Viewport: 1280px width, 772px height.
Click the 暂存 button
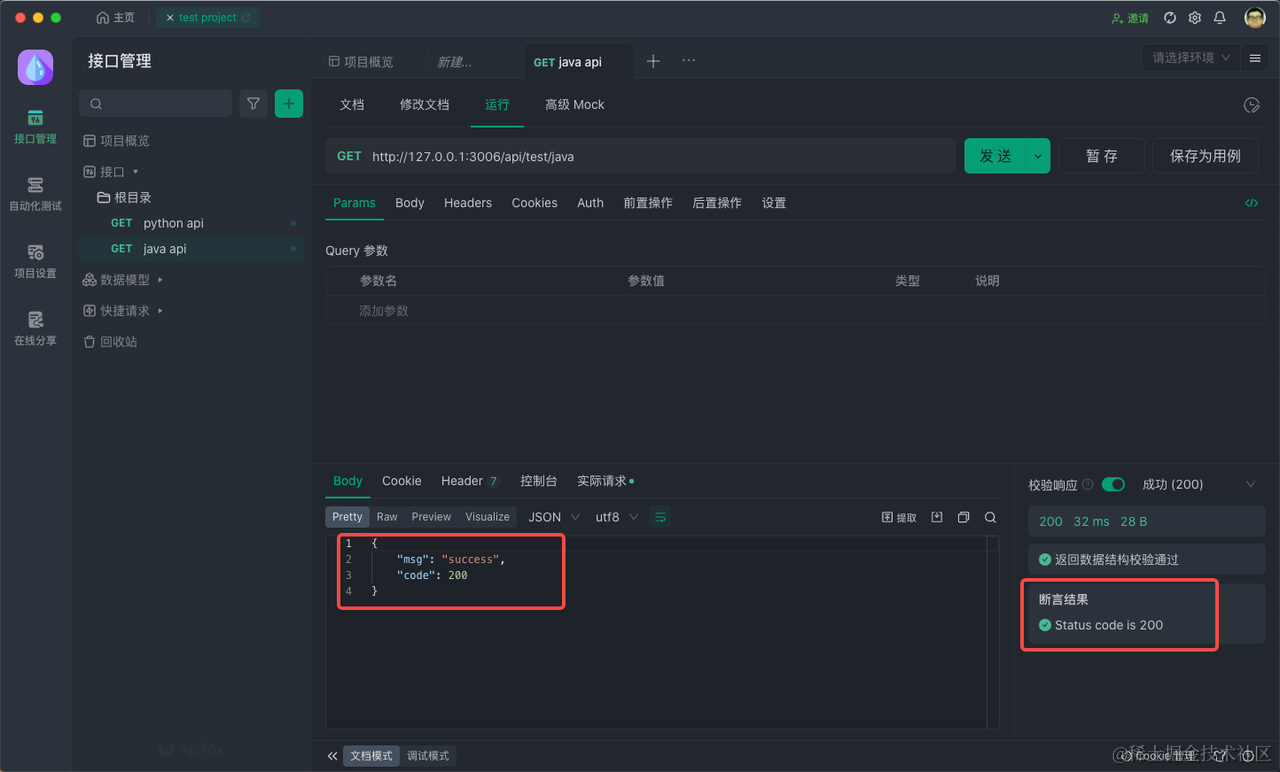pyautogui.click(x=1102, y=156)
